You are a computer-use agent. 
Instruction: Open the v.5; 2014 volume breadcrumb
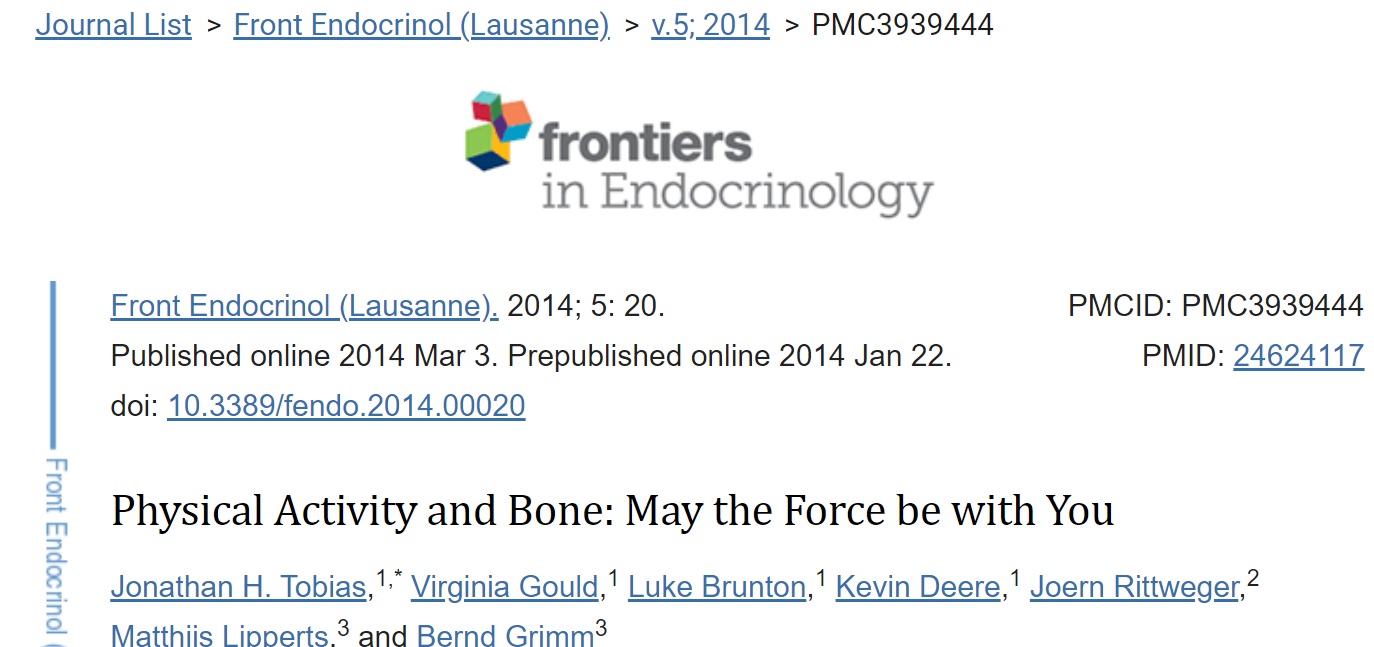(x=710, y=25)
